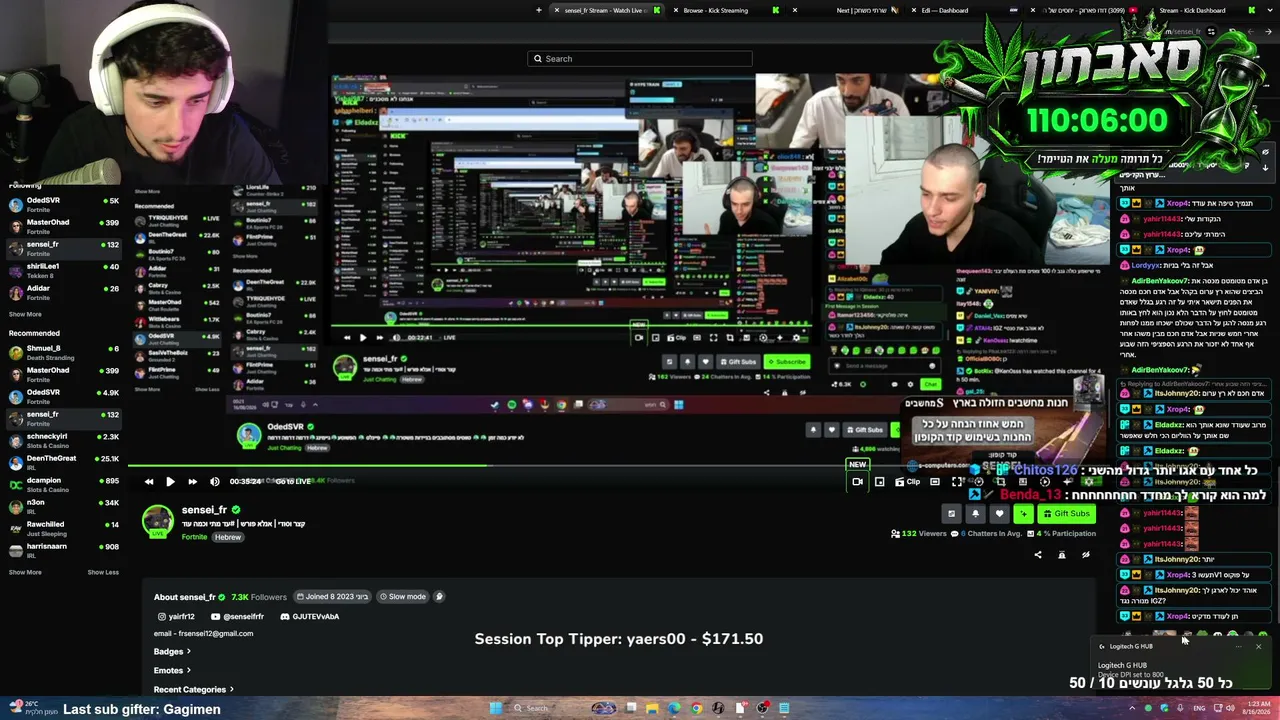Show hidden system tray icons

[x=1132, y=709]
